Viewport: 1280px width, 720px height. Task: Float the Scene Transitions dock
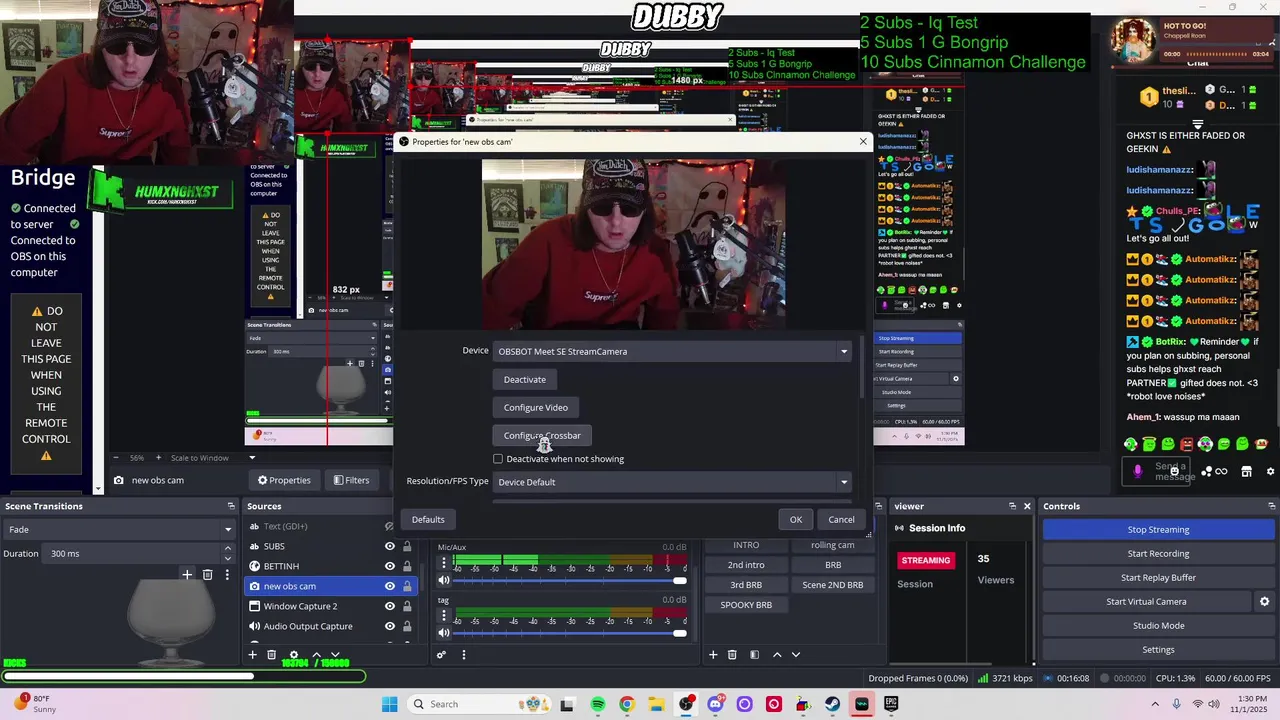[x=231, y=506]
